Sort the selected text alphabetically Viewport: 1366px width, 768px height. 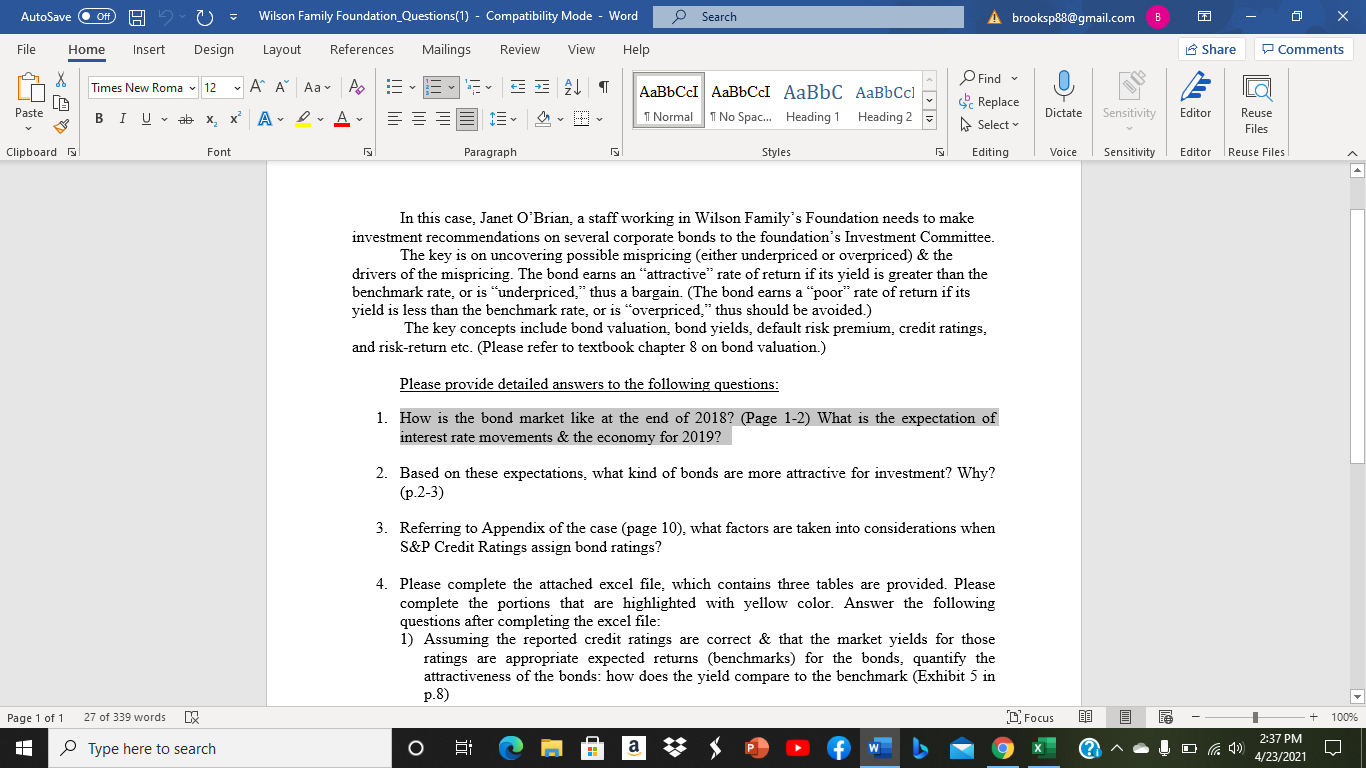tap(574, 88)
